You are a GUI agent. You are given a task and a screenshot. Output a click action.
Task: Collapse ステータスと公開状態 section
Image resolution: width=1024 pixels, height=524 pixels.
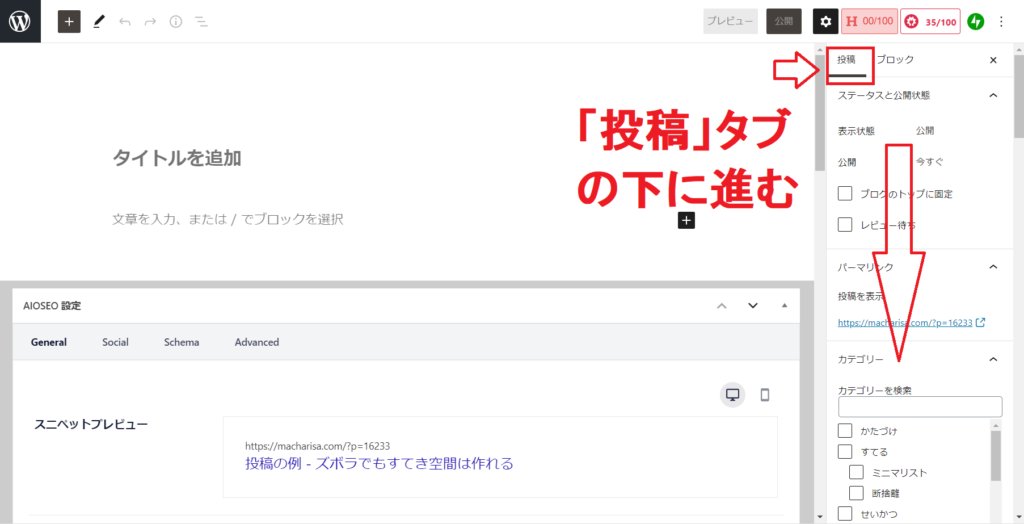tap(992, 95)
